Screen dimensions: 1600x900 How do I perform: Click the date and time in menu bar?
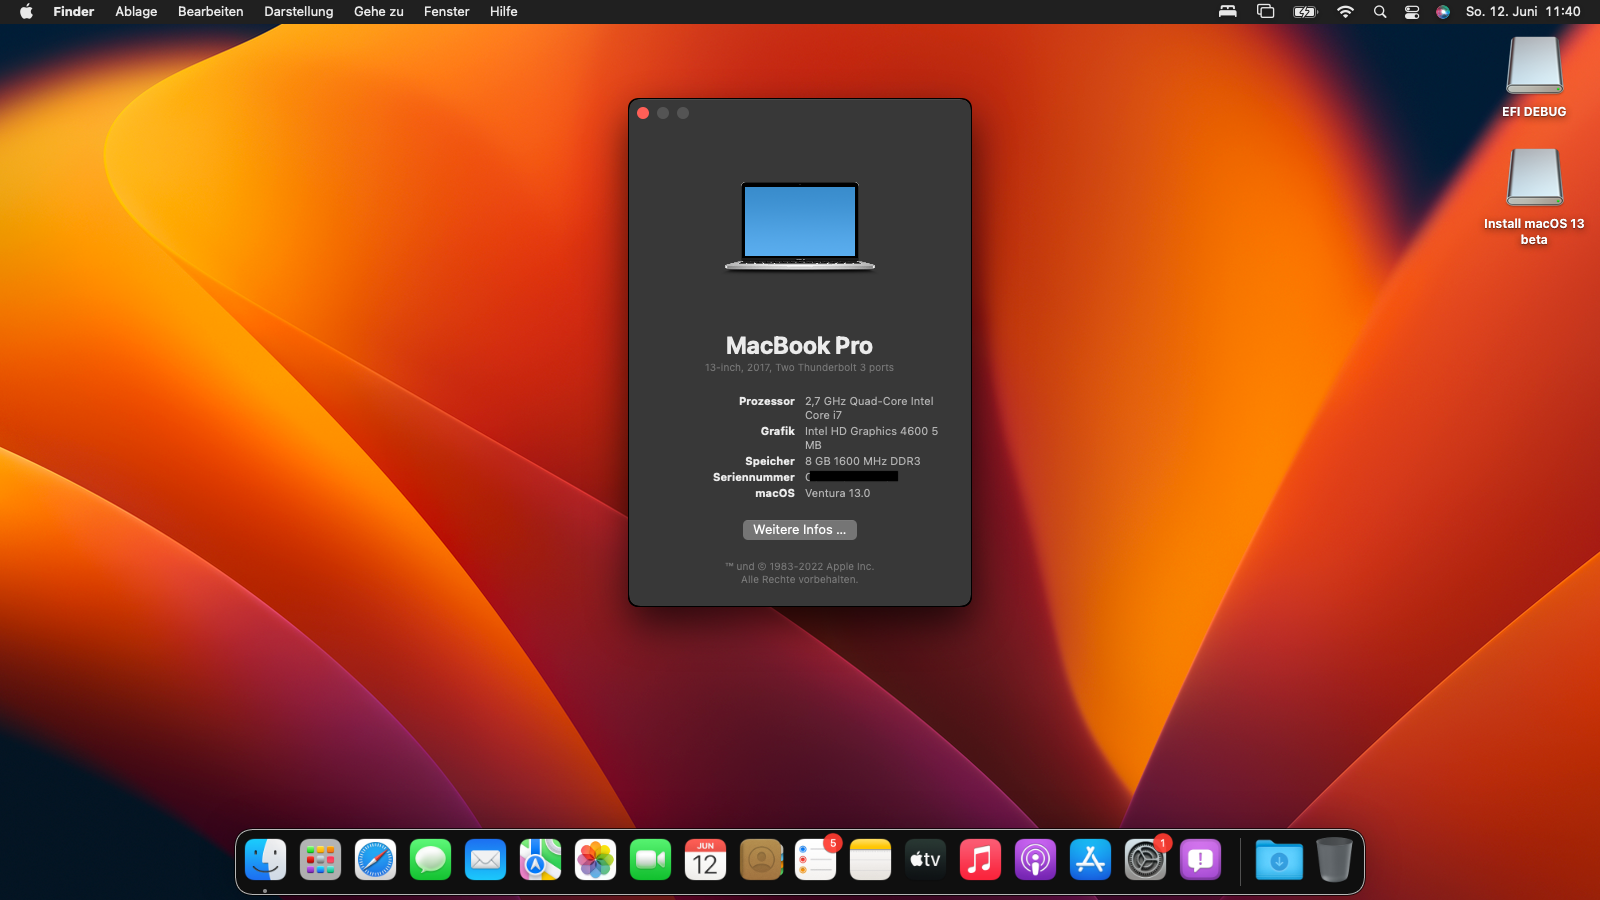tap(1523, 12)
